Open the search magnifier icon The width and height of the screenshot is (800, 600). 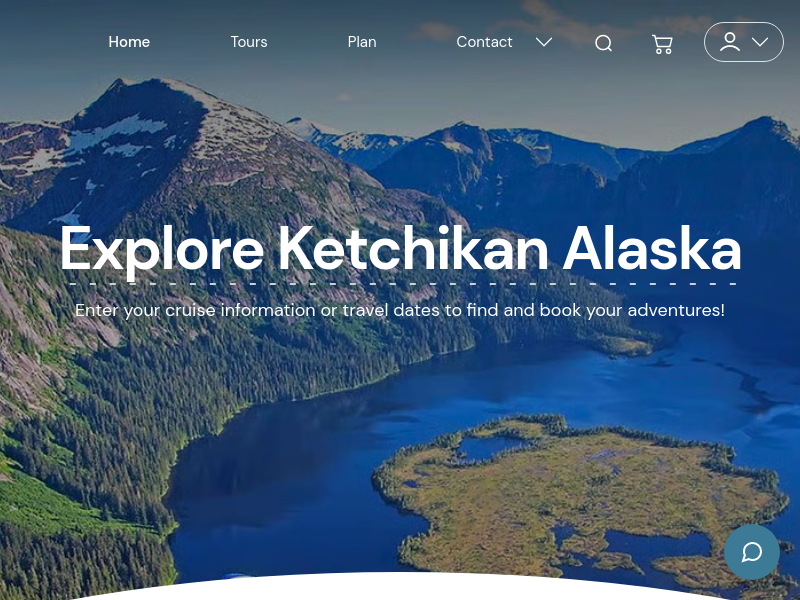603,43
